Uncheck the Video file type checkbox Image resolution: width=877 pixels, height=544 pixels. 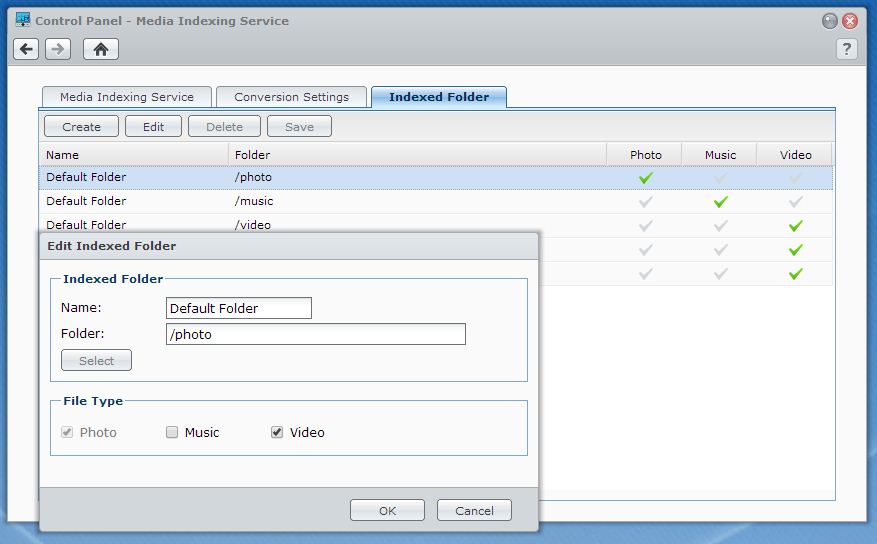[277, 433]
